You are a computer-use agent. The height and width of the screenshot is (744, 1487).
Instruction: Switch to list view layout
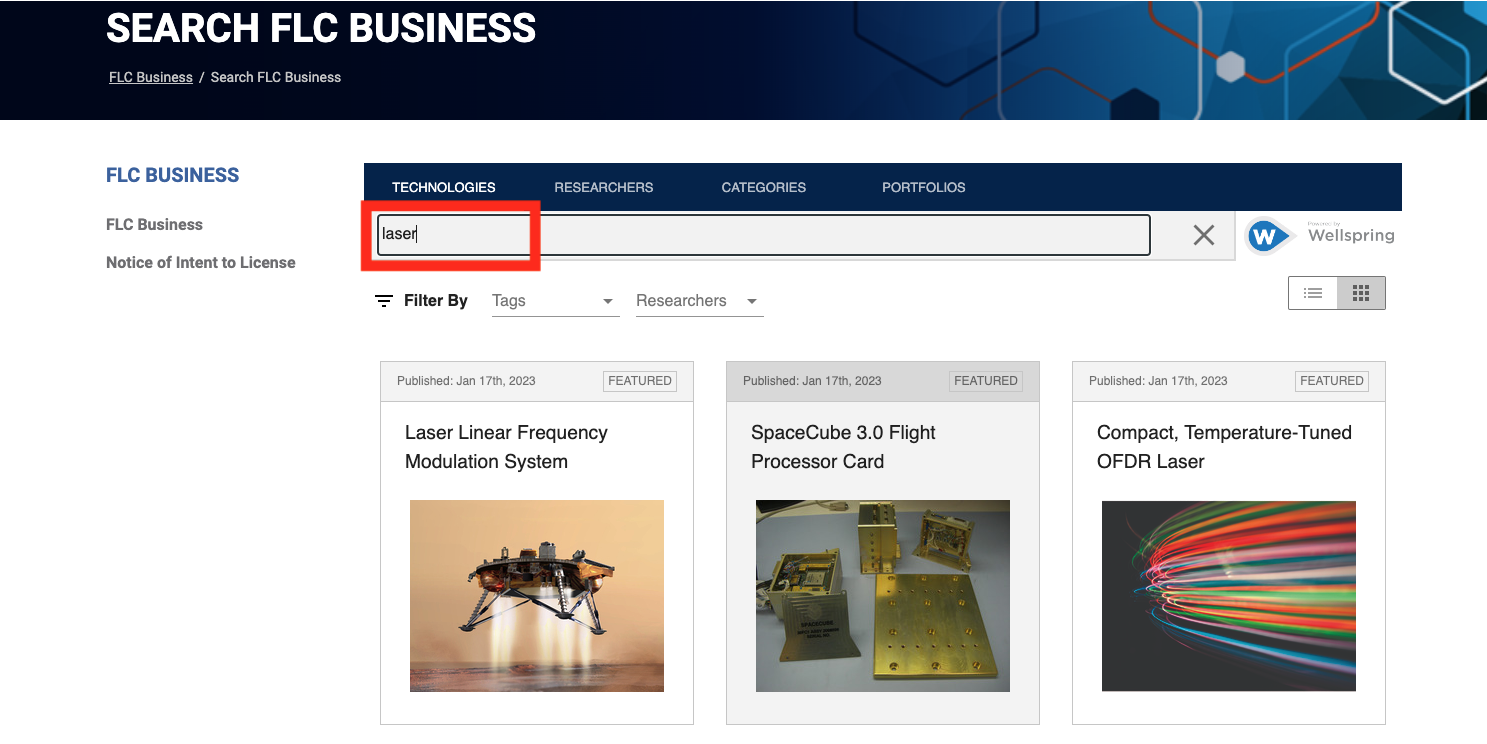tap(1313, 293)
